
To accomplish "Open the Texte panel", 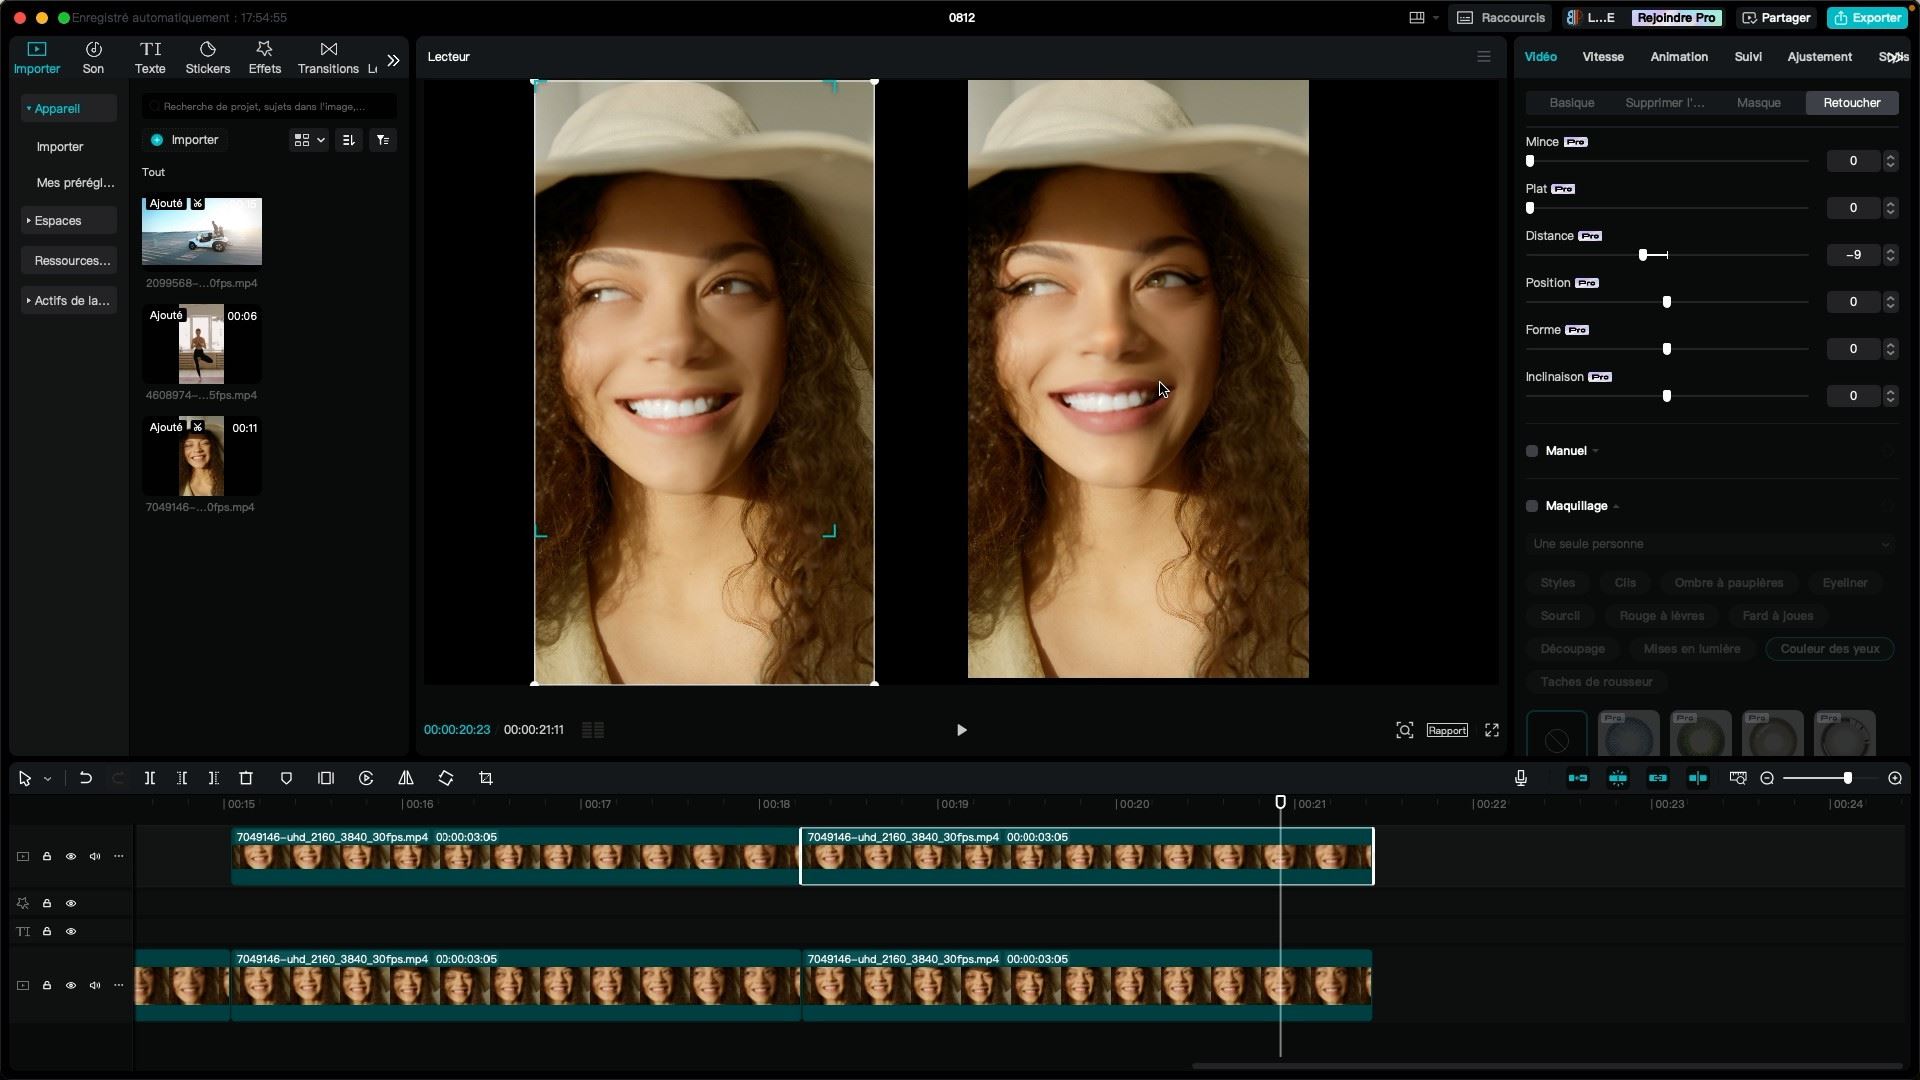I will [x=150, y=58].
